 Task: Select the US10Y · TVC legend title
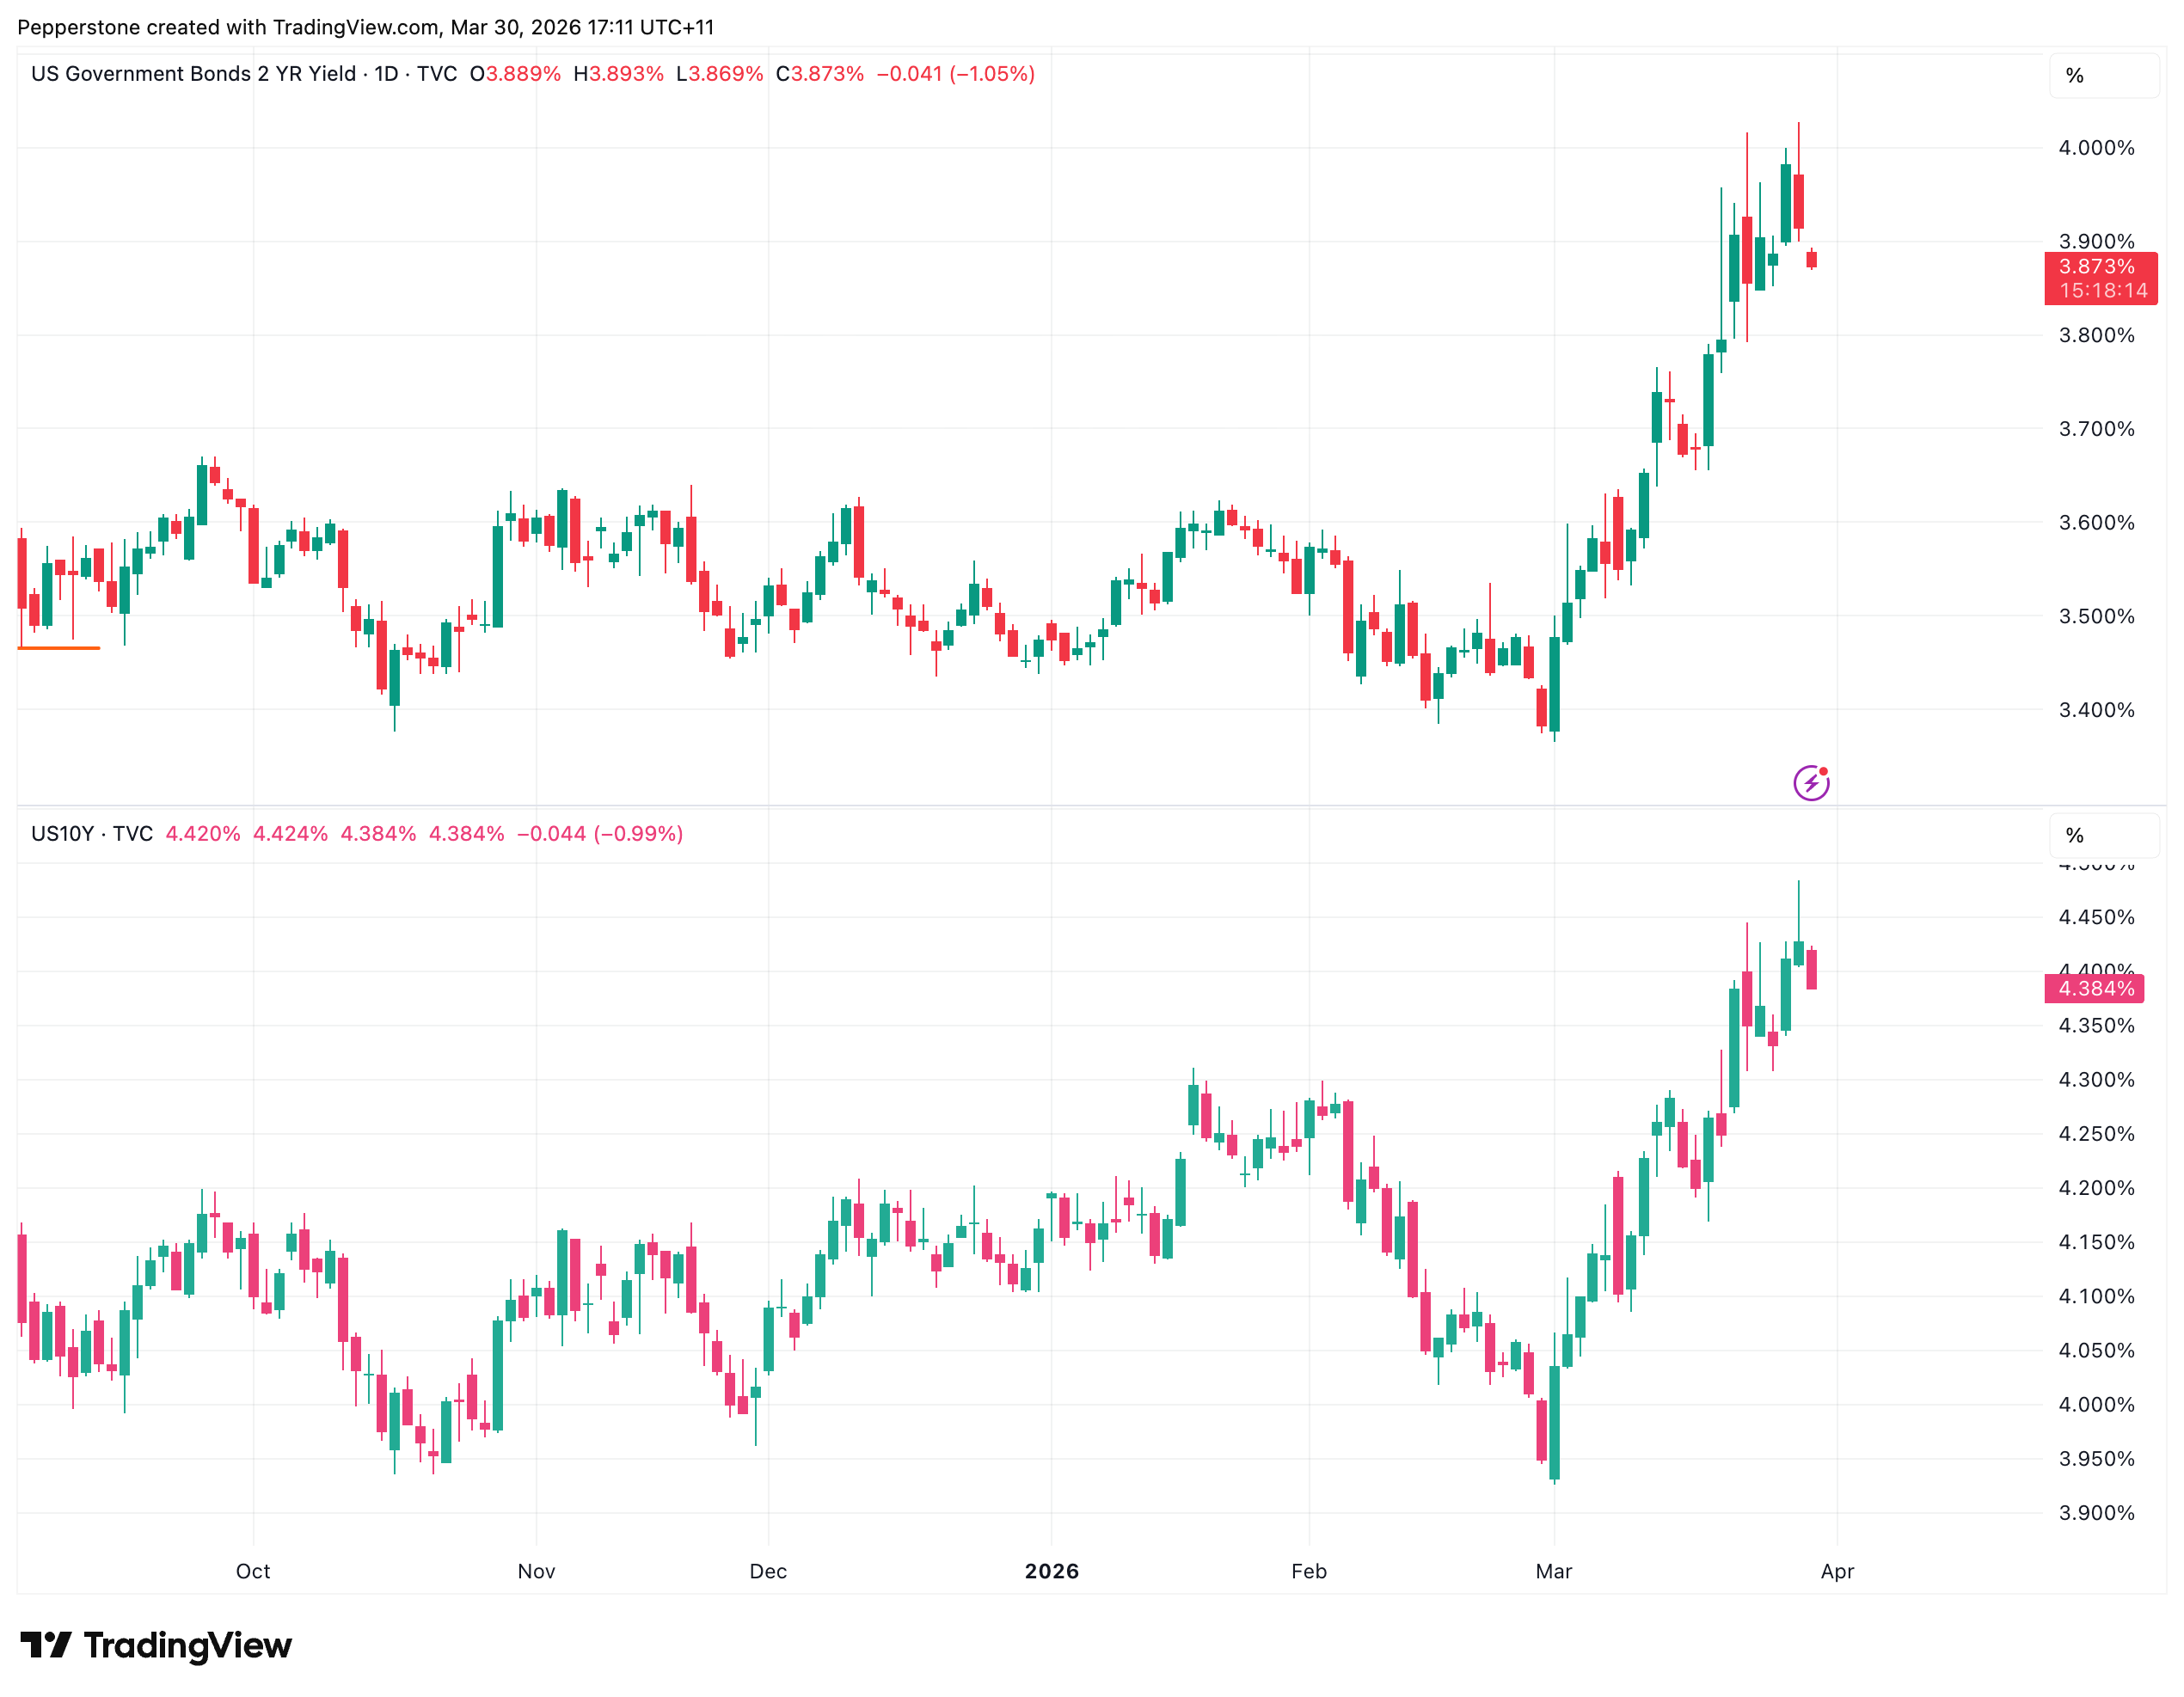click(92, 834)
